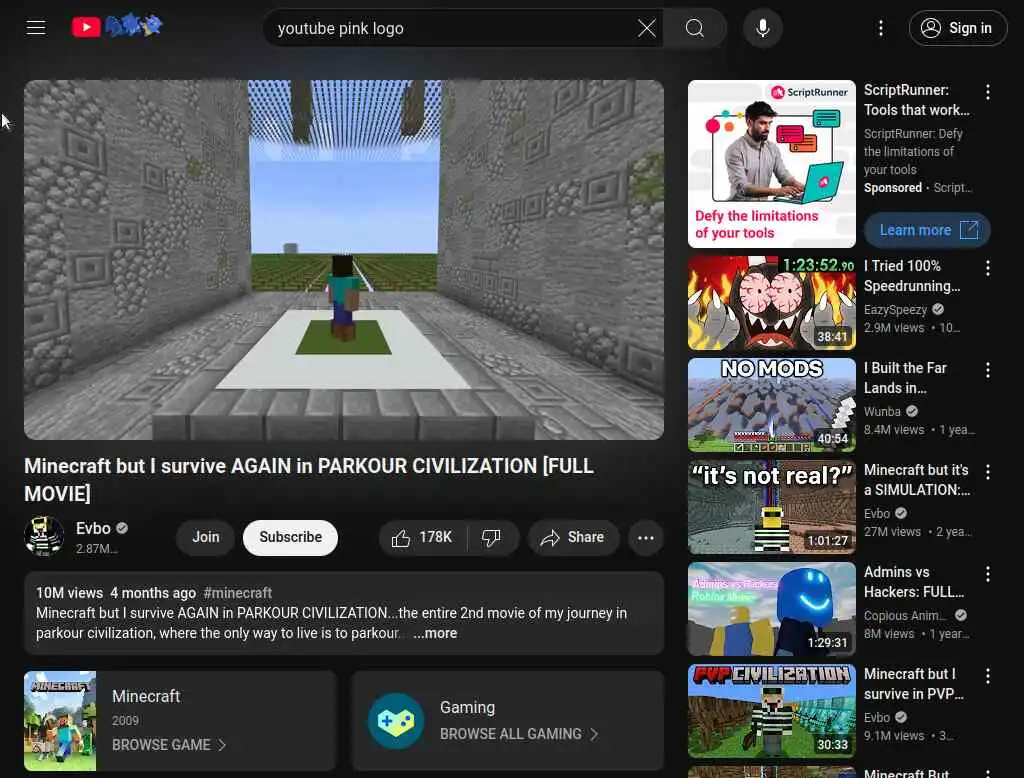Click the magnifier search button

click(695, 28)
